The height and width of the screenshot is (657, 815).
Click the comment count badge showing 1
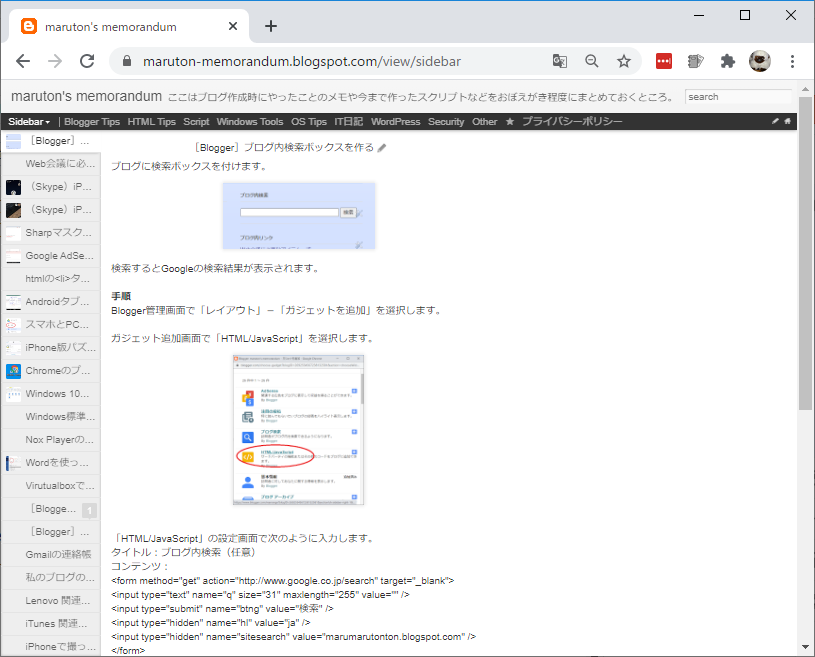[89, 510]
